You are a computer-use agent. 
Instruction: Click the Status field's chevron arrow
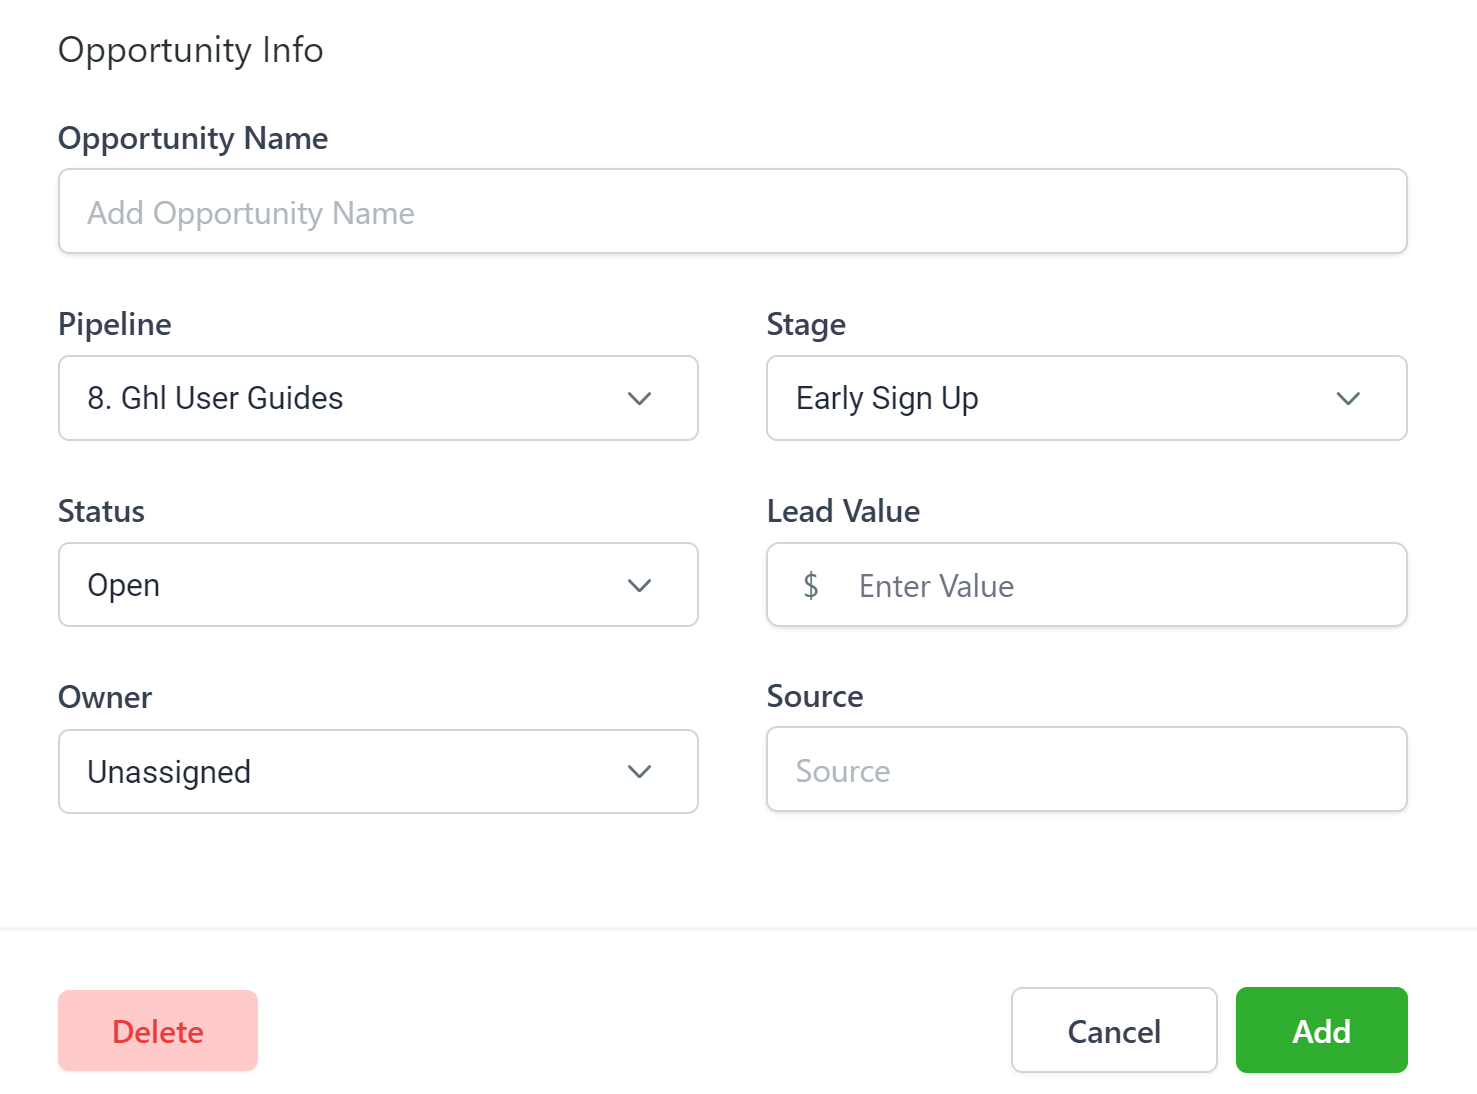(x=639, y=586)
